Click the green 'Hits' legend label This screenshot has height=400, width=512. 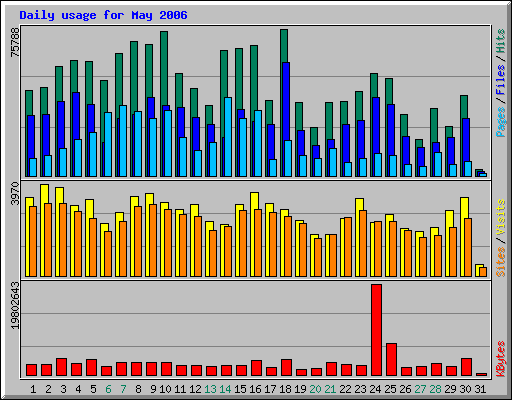click(x=500, y=41)
